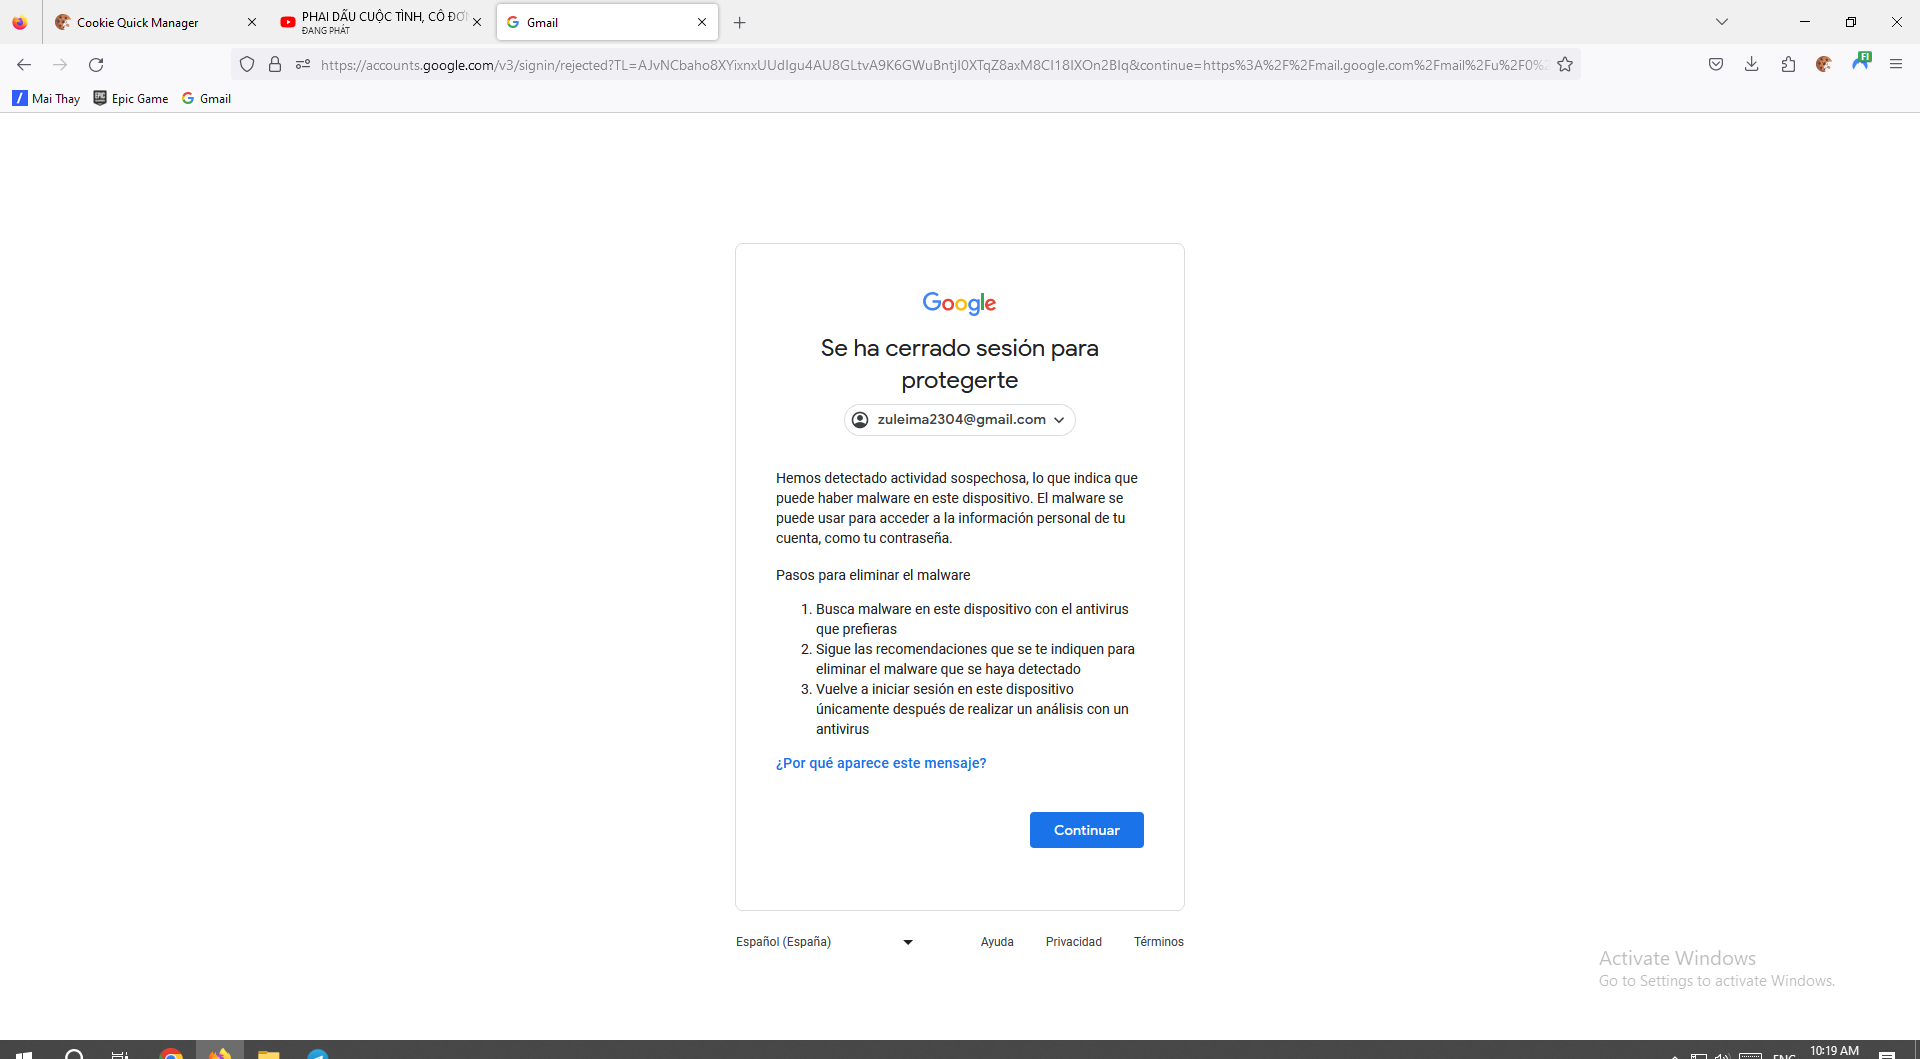The image size is (1920, 1059).
Task: Open File Explorer from the taskbar
Action: pyautogui.click(x=268, y=1054)
